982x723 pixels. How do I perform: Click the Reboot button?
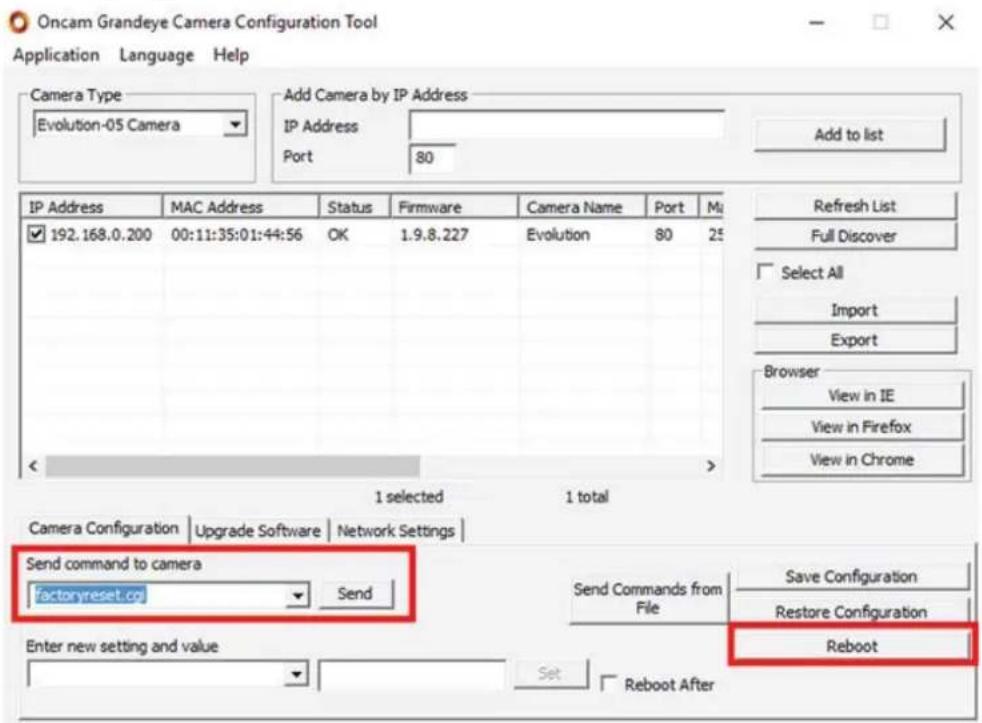click(851, 646)
